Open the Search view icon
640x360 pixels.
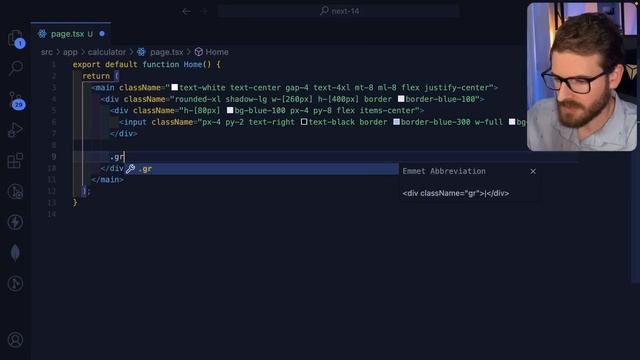[16, 68]
